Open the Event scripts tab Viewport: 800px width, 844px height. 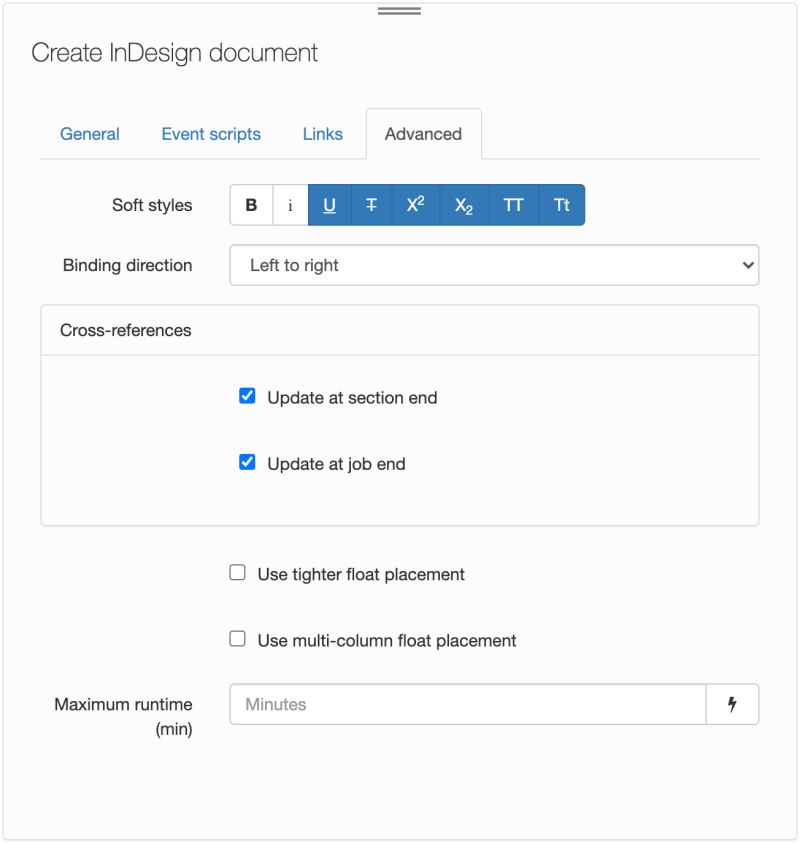point(211,134)
